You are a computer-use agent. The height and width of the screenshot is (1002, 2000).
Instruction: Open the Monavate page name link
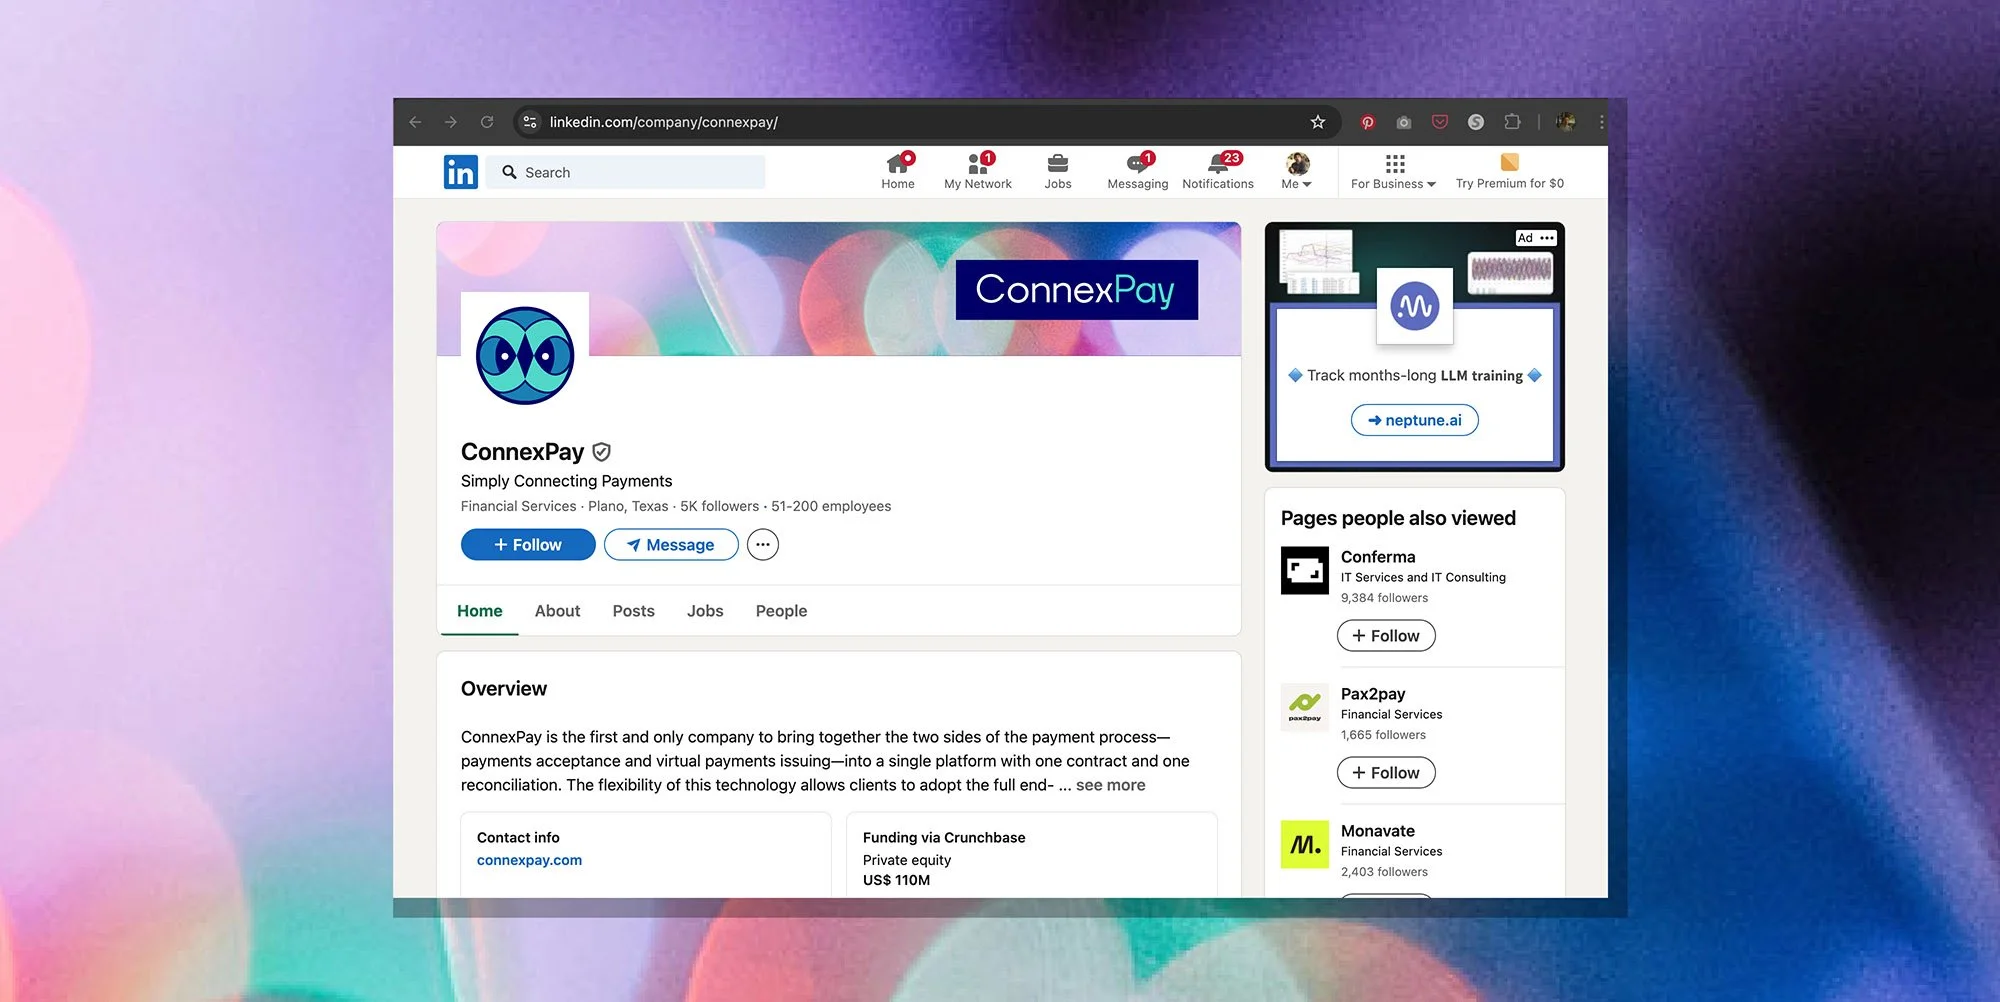(x=1378, y=831)
